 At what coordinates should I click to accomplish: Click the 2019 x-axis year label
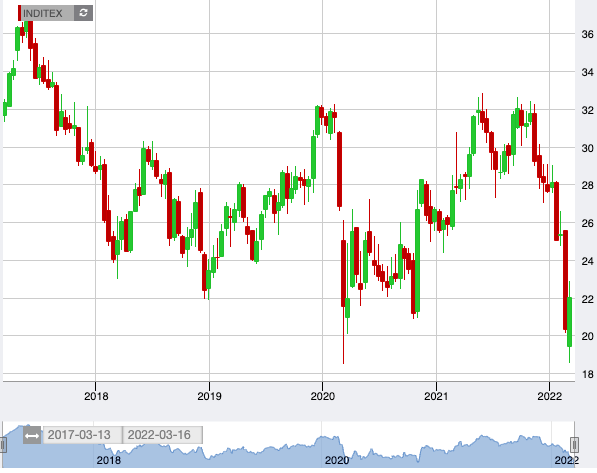(x=209, y=396)
